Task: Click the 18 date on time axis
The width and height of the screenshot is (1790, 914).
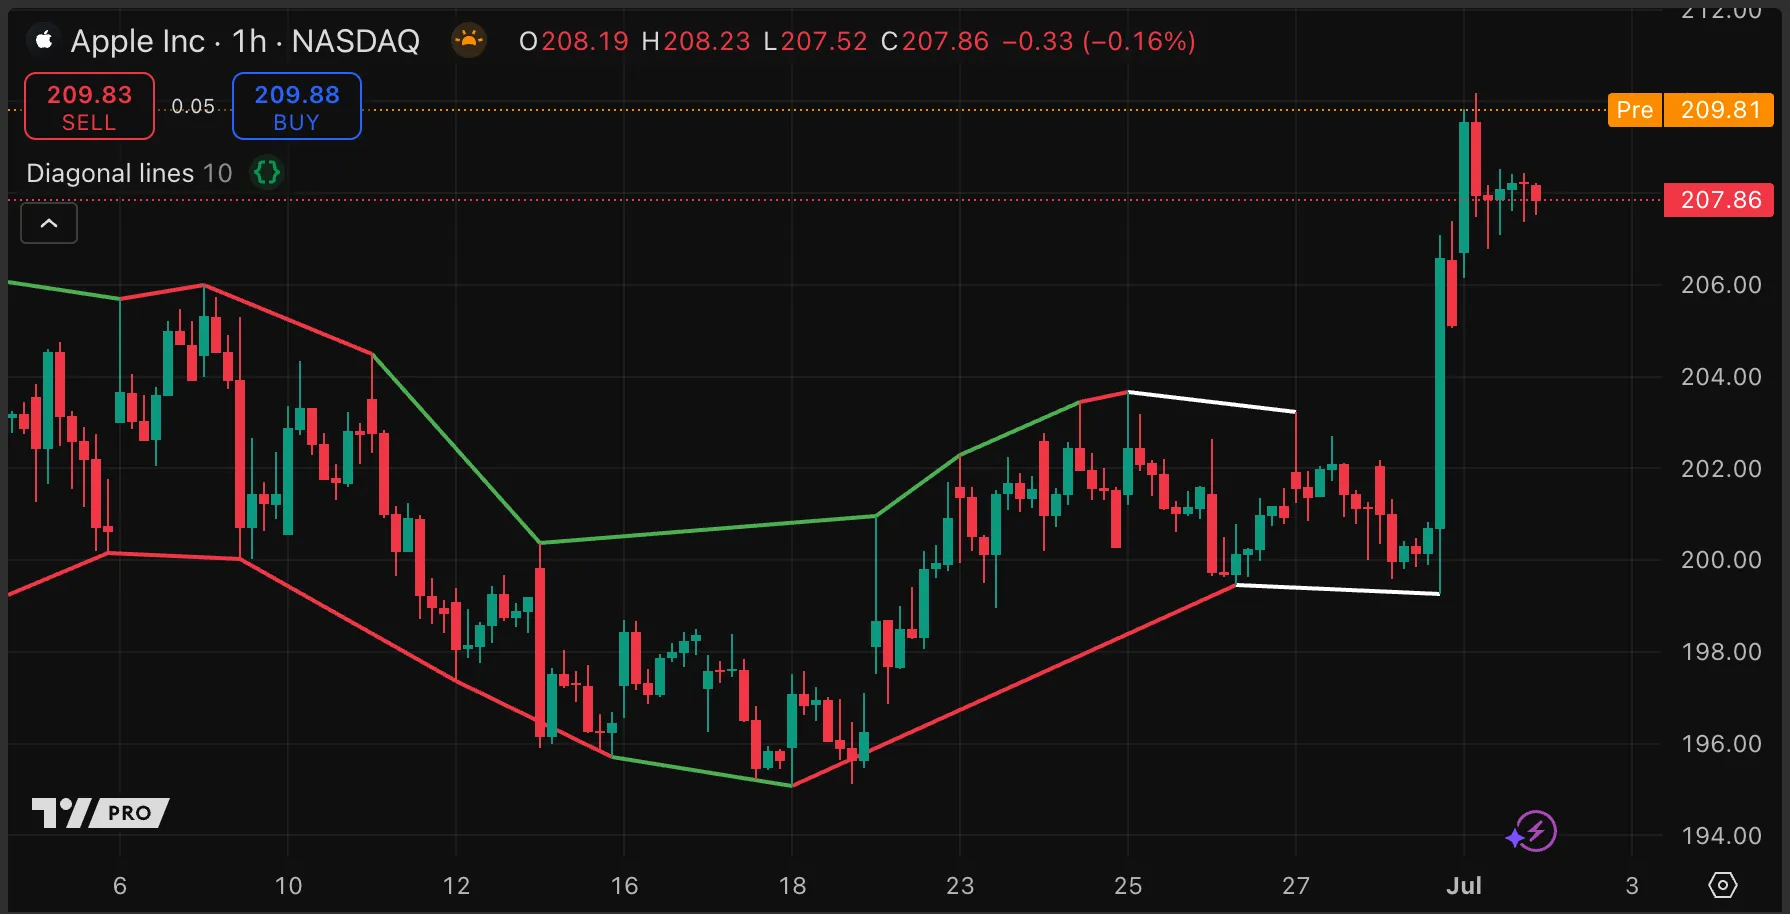Action: click(792, 885)
